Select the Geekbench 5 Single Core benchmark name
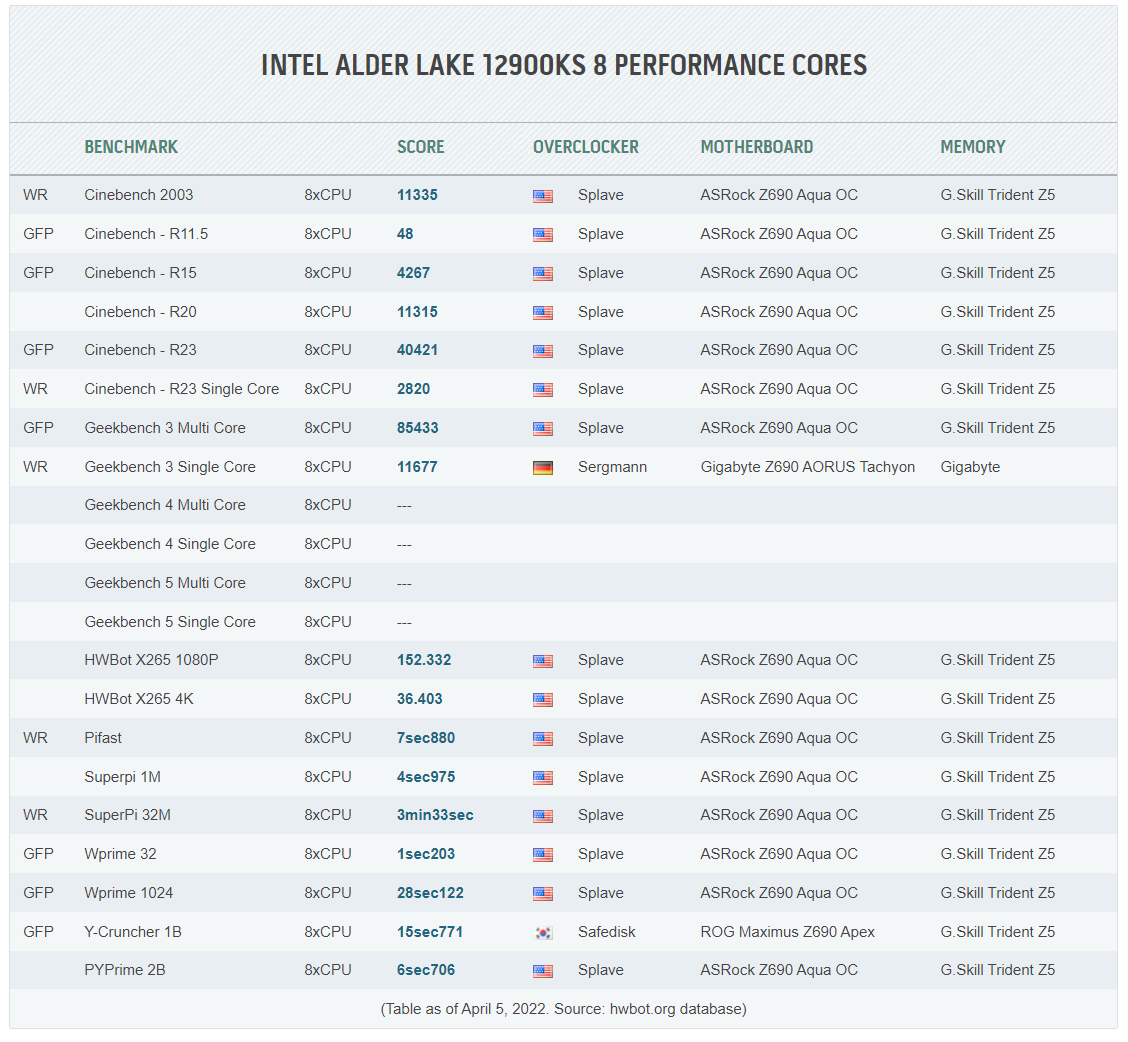 [170, 621]
